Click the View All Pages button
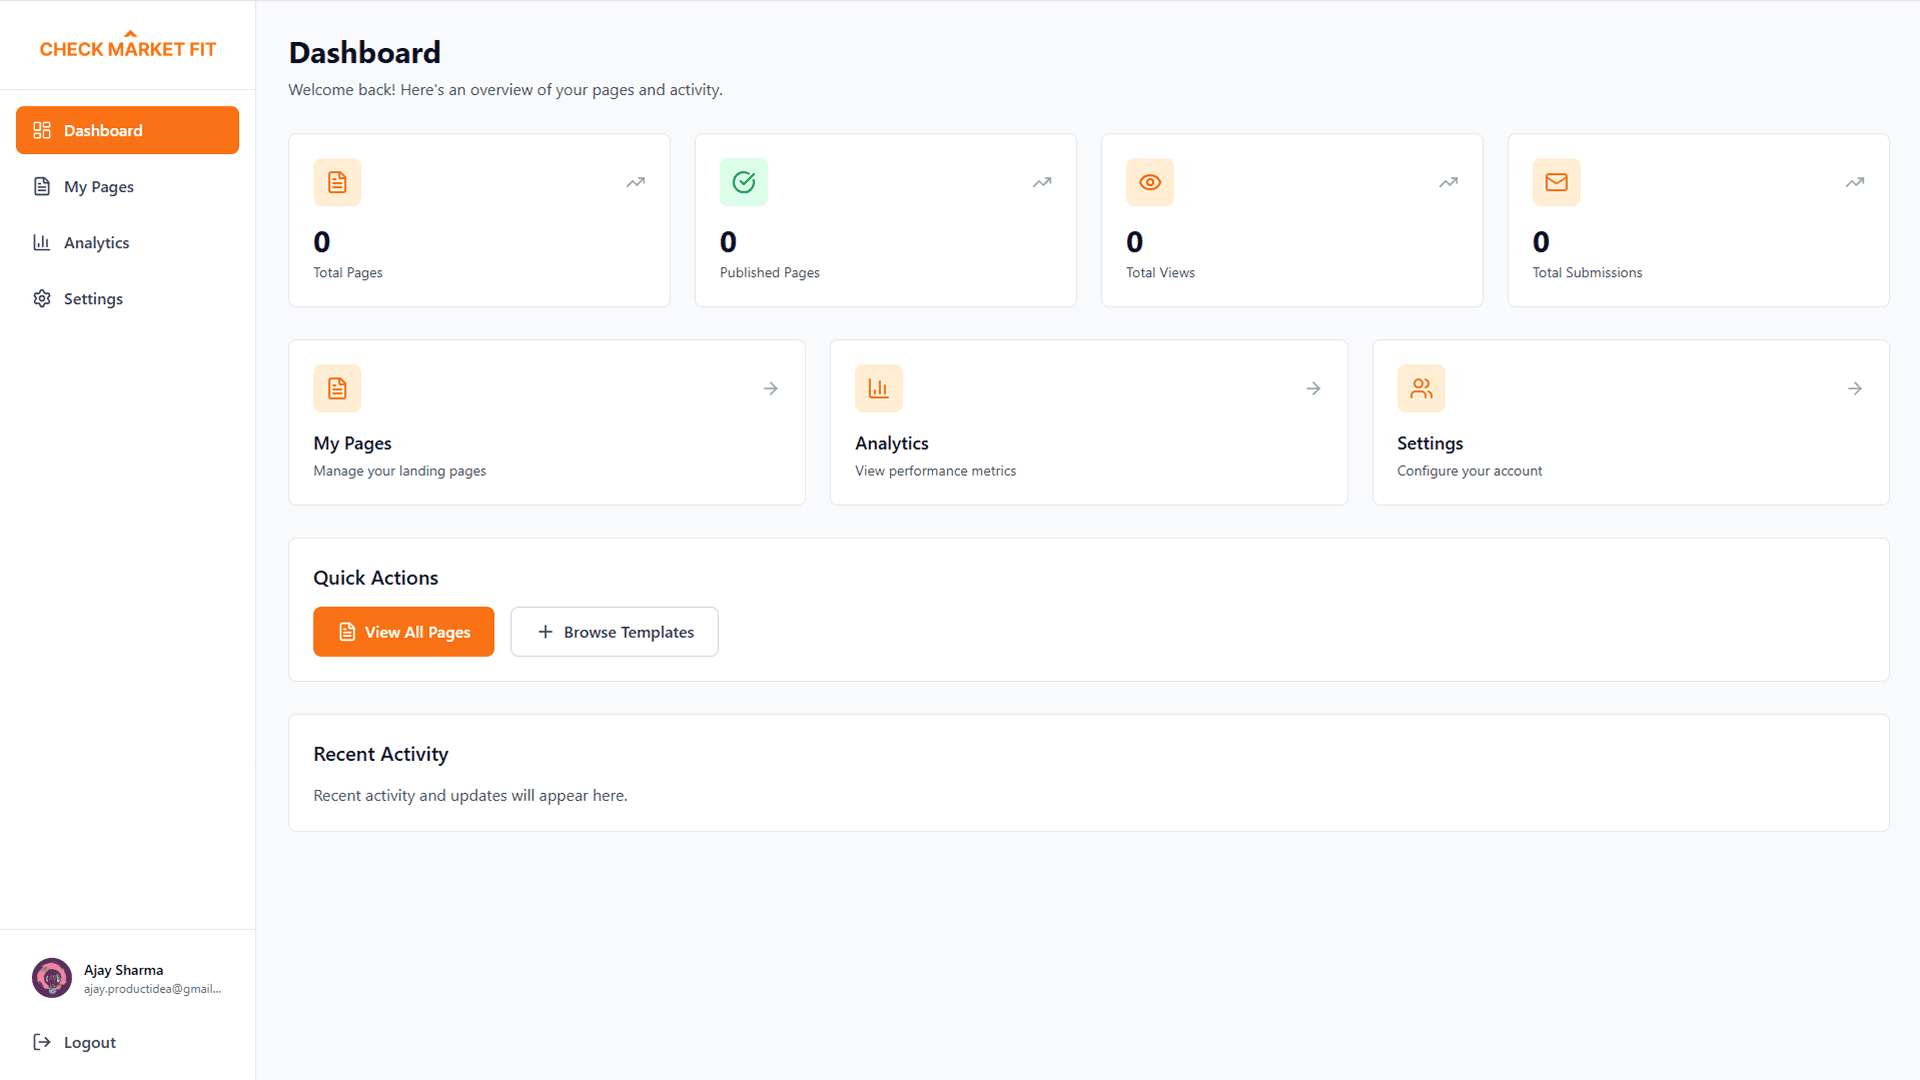Screen dimensions: 1920x1080 (x=403, y=631)
